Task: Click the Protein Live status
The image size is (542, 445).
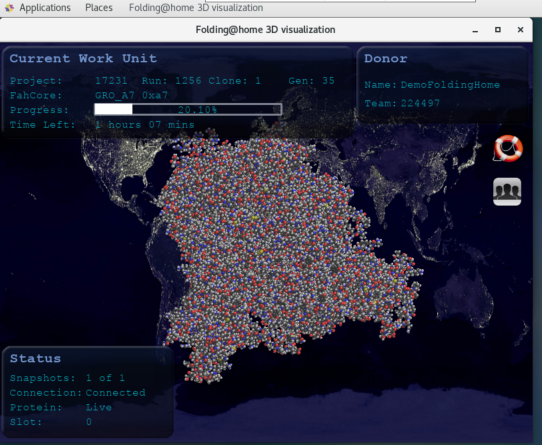Action: click(x=99, y=407)
